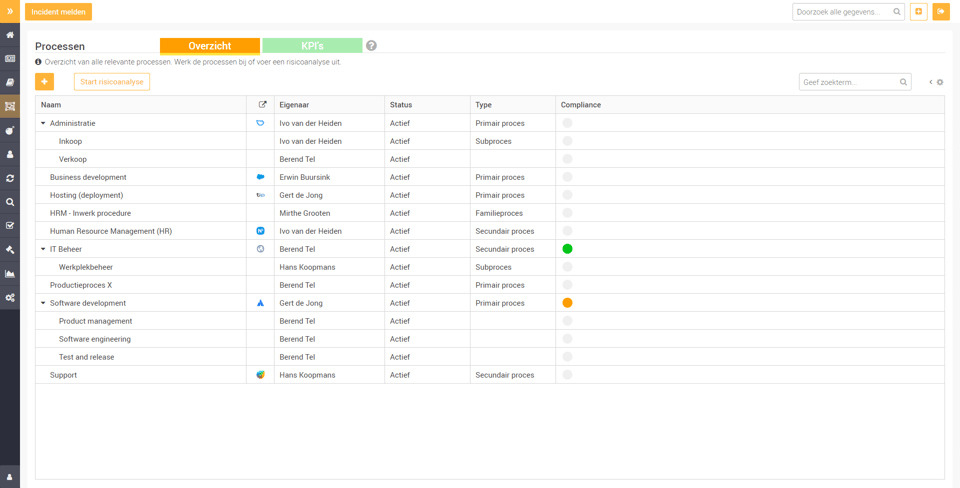Image resolution: width=960 pixels, height=488 pixels.
Task: Open the chart icon in the left sidebar
Action: click(x=10, y=274)
